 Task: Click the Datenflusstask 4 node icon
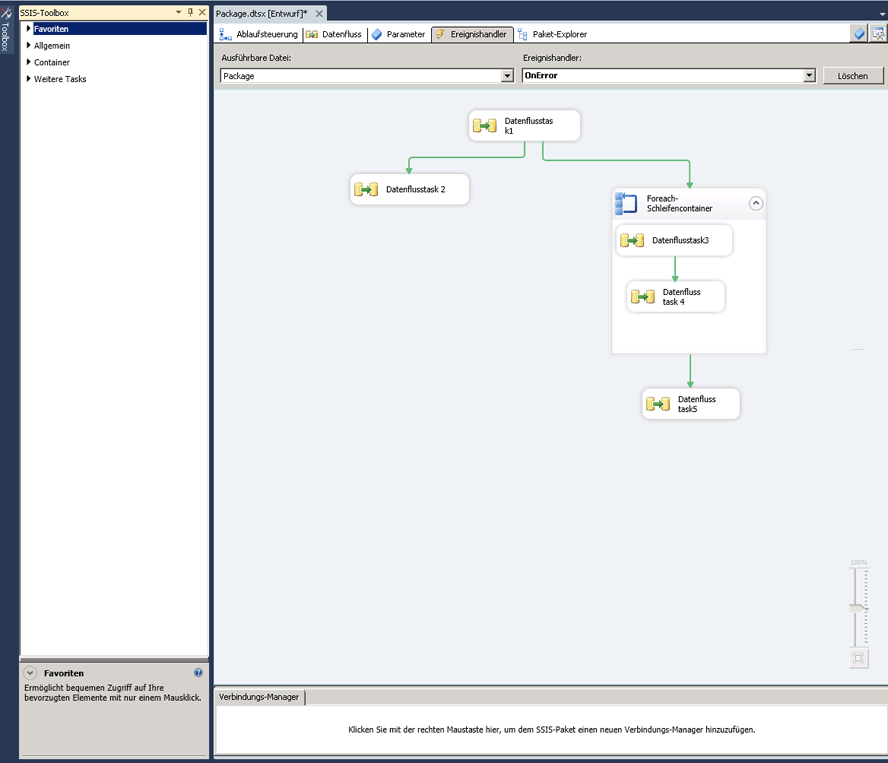coord(643,297)
